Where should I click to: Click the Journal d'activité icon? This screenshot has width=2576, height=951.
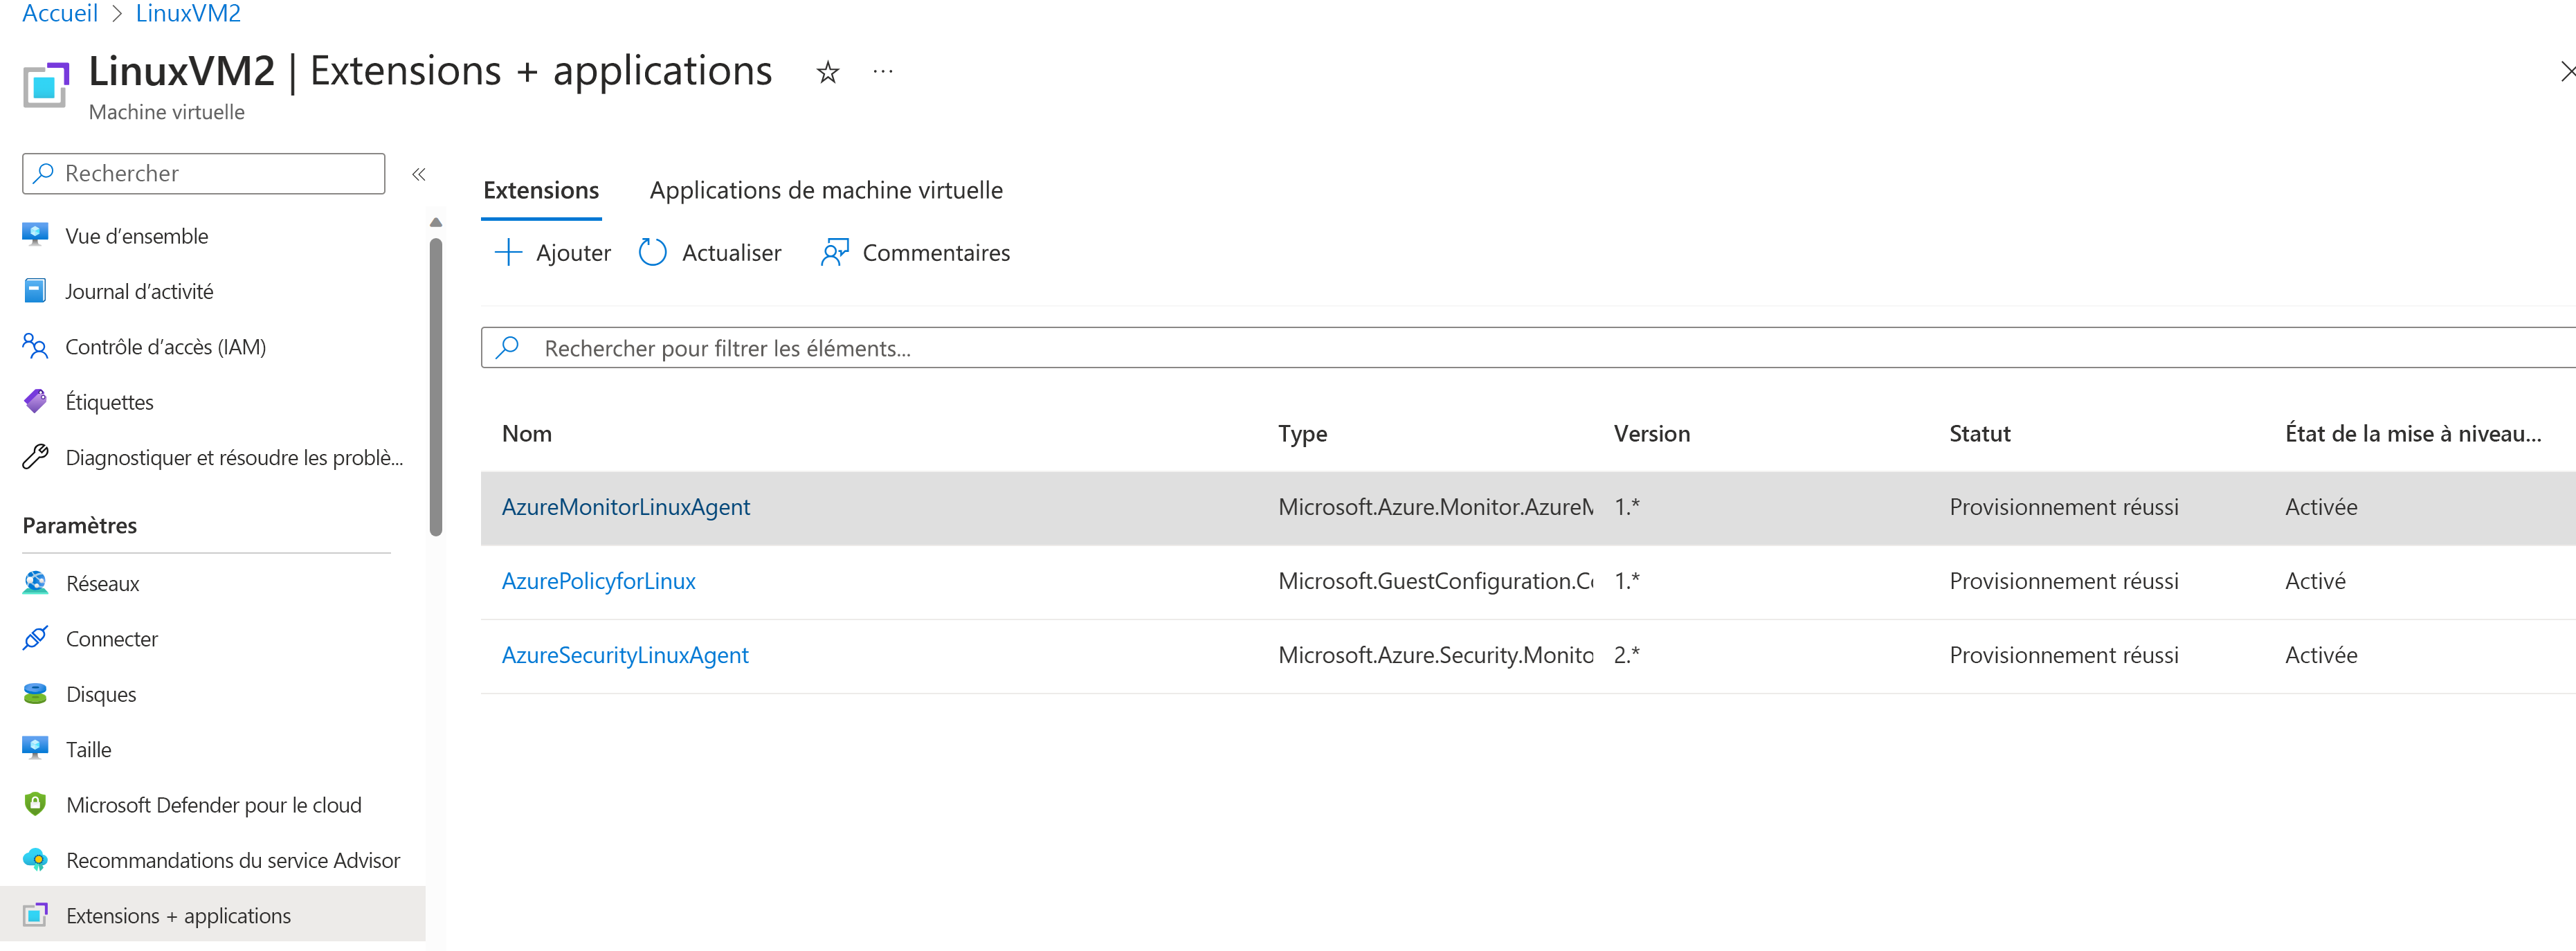click(x=35, y=290)
